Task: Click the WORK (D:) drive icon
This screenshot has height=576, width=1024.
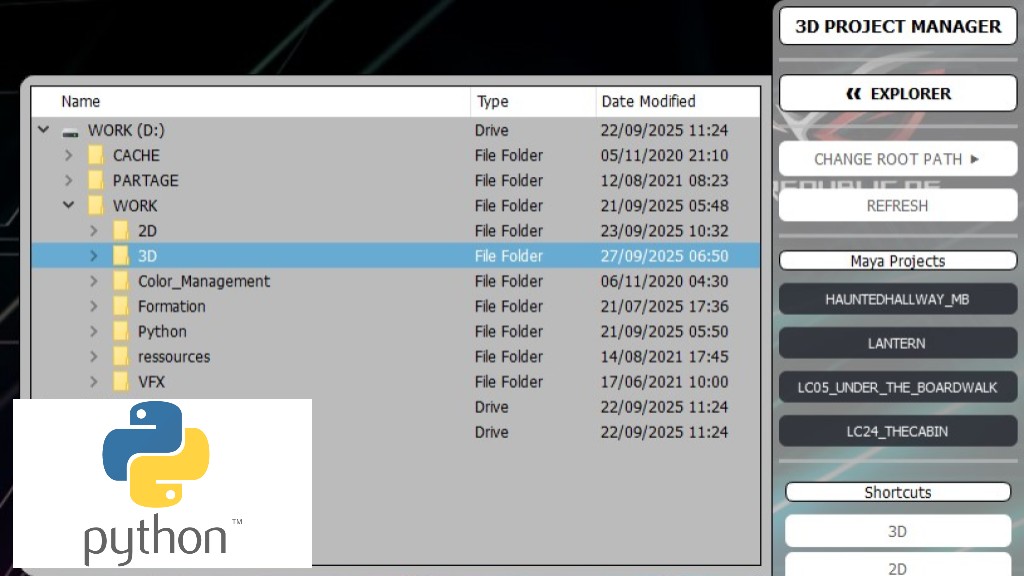Action: [69, 131]
